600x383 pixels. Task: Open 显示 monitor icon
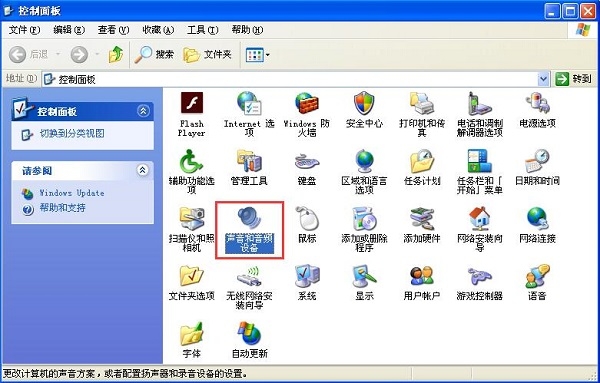click(x=364, y=276)
